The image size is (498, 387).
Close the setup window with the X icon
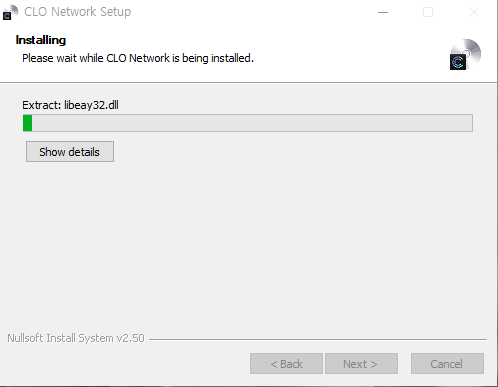click(x=474, y=12)
